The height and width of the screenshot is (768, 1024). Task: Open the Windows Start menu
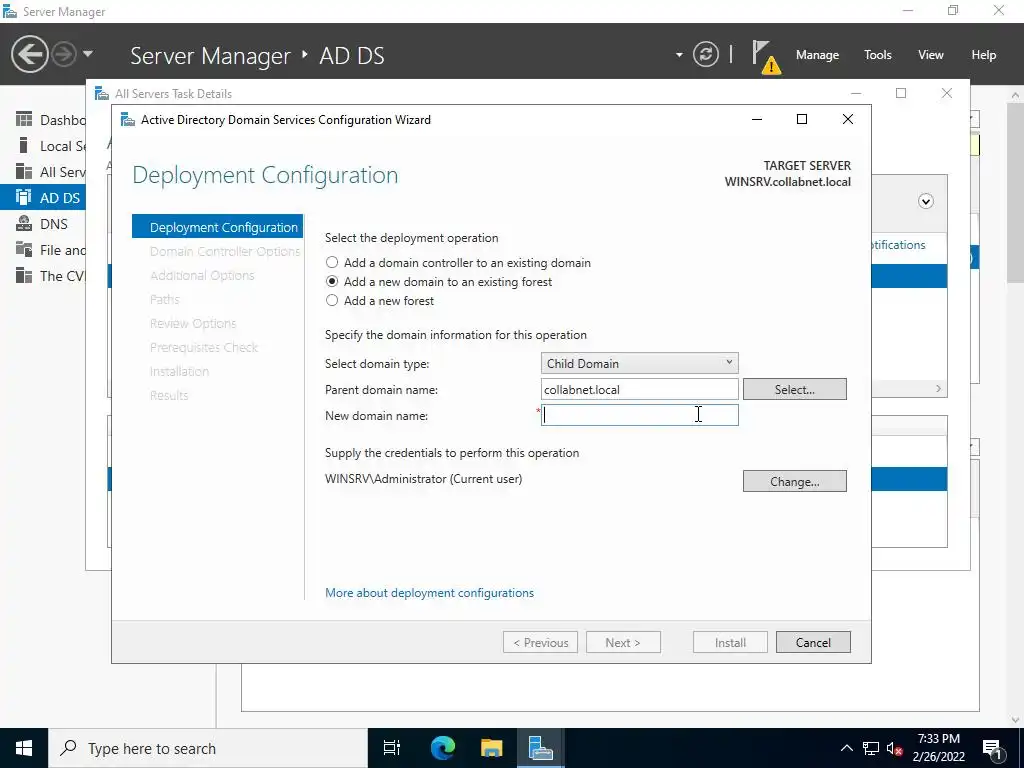(24, 748)
